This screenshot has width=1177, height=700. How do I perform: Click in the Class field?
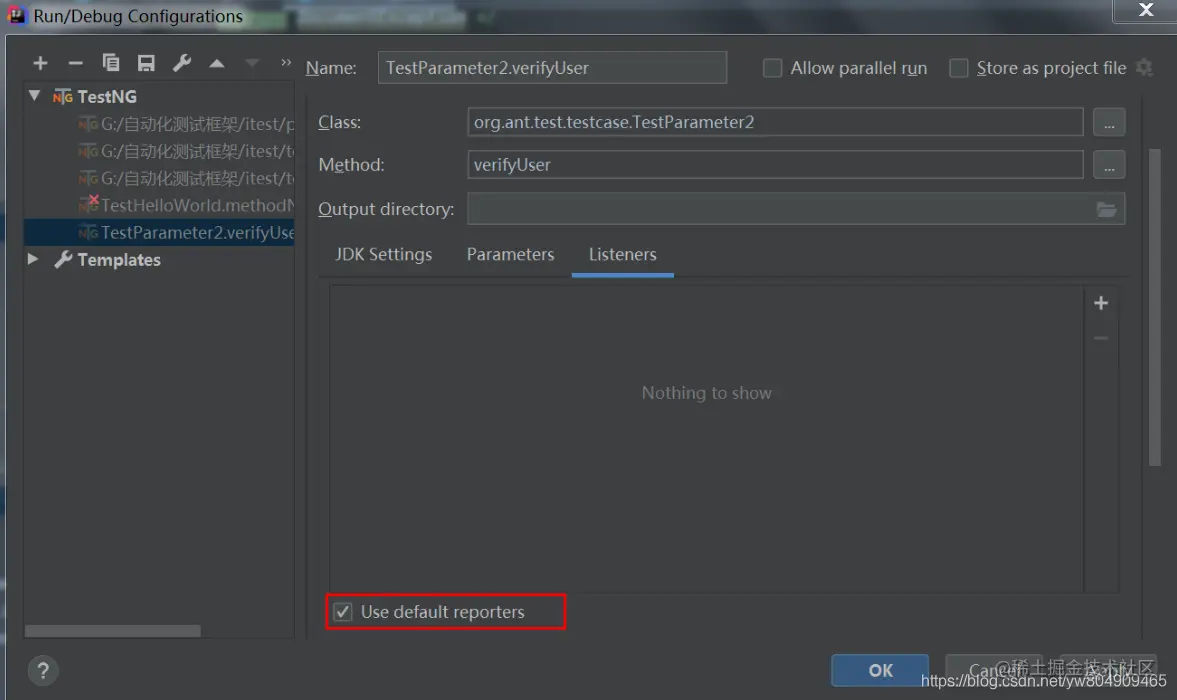775,122
